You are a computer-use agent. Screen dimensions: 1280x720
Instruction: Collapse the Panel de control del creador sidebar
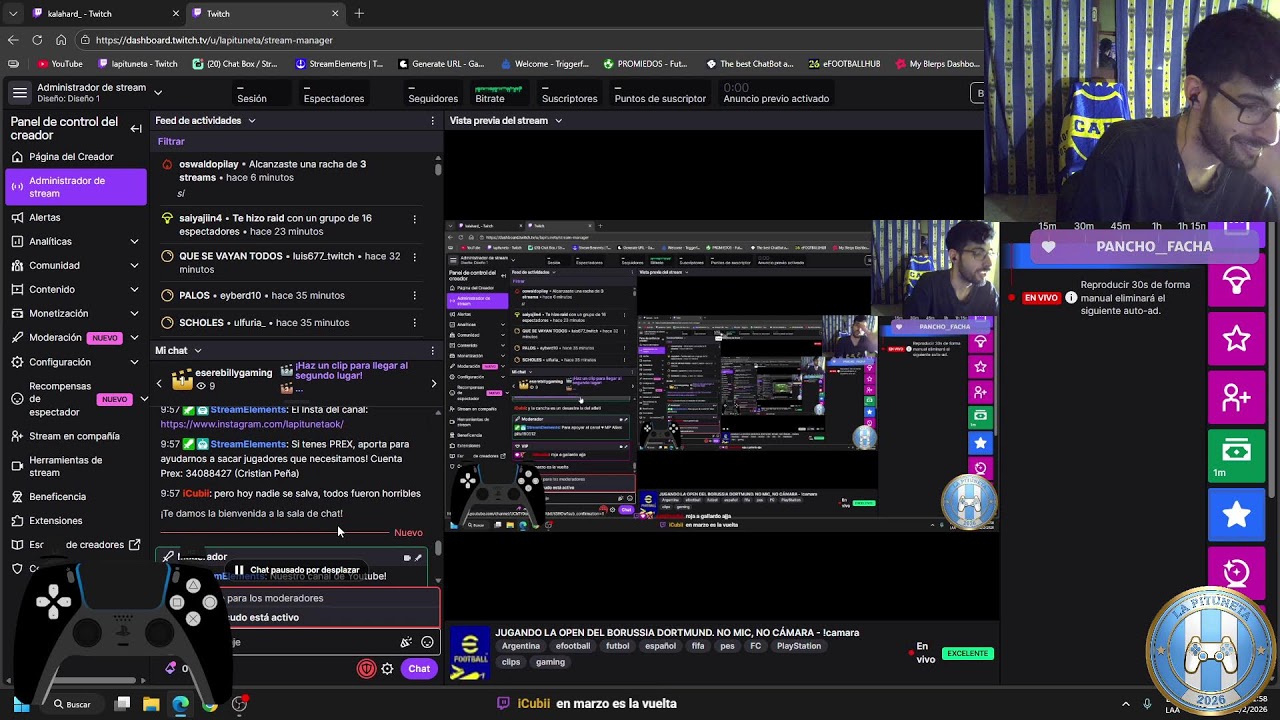136,128
